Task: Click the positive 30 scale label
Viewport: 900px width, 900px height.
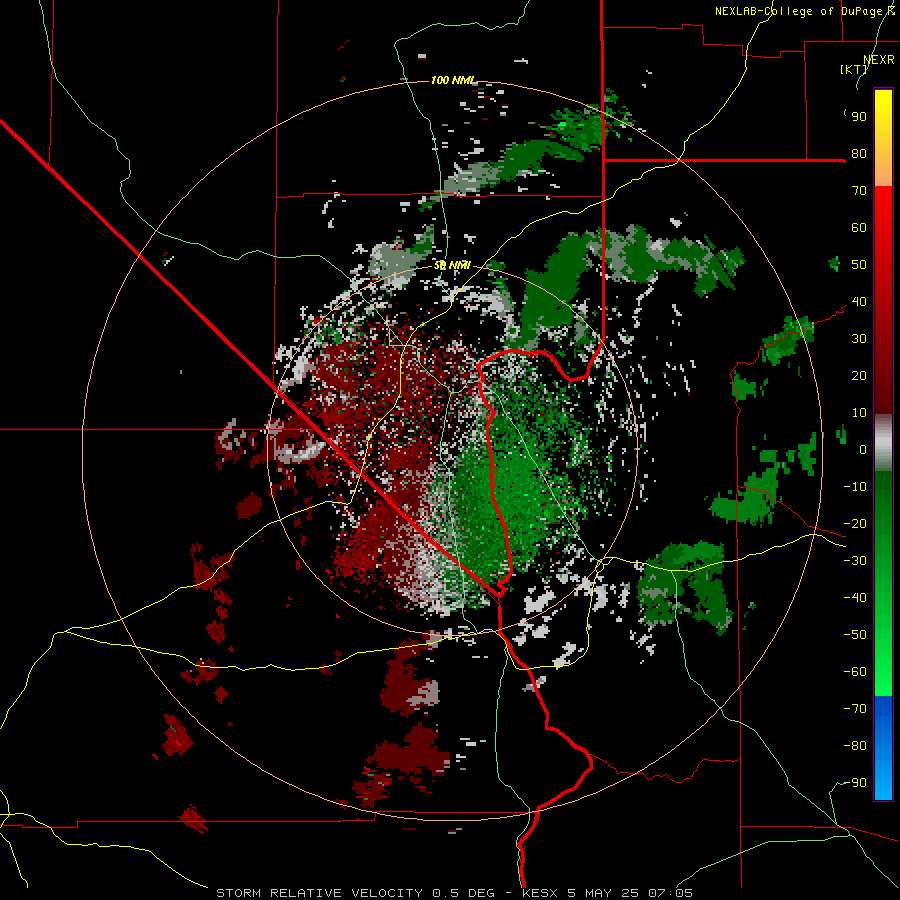Action: pyautogui.click(x=859, y=339)
